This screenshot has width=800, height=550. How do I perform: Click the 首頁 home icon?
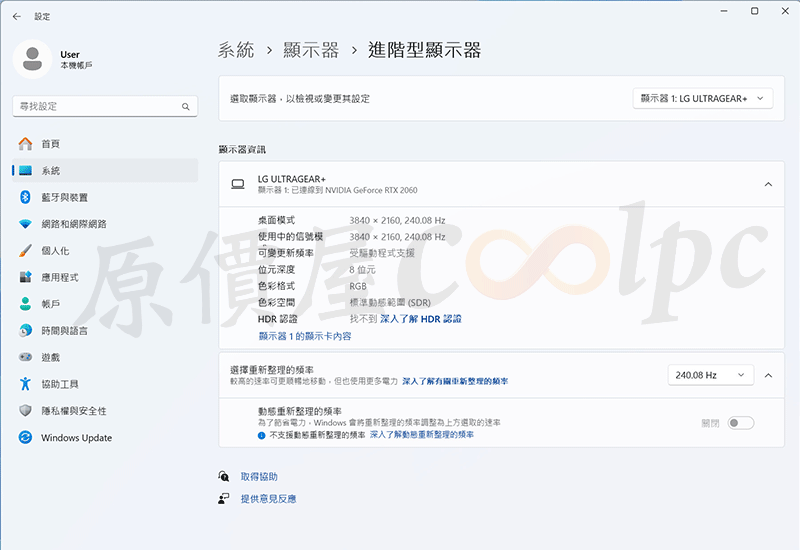[x=25, y=144]
